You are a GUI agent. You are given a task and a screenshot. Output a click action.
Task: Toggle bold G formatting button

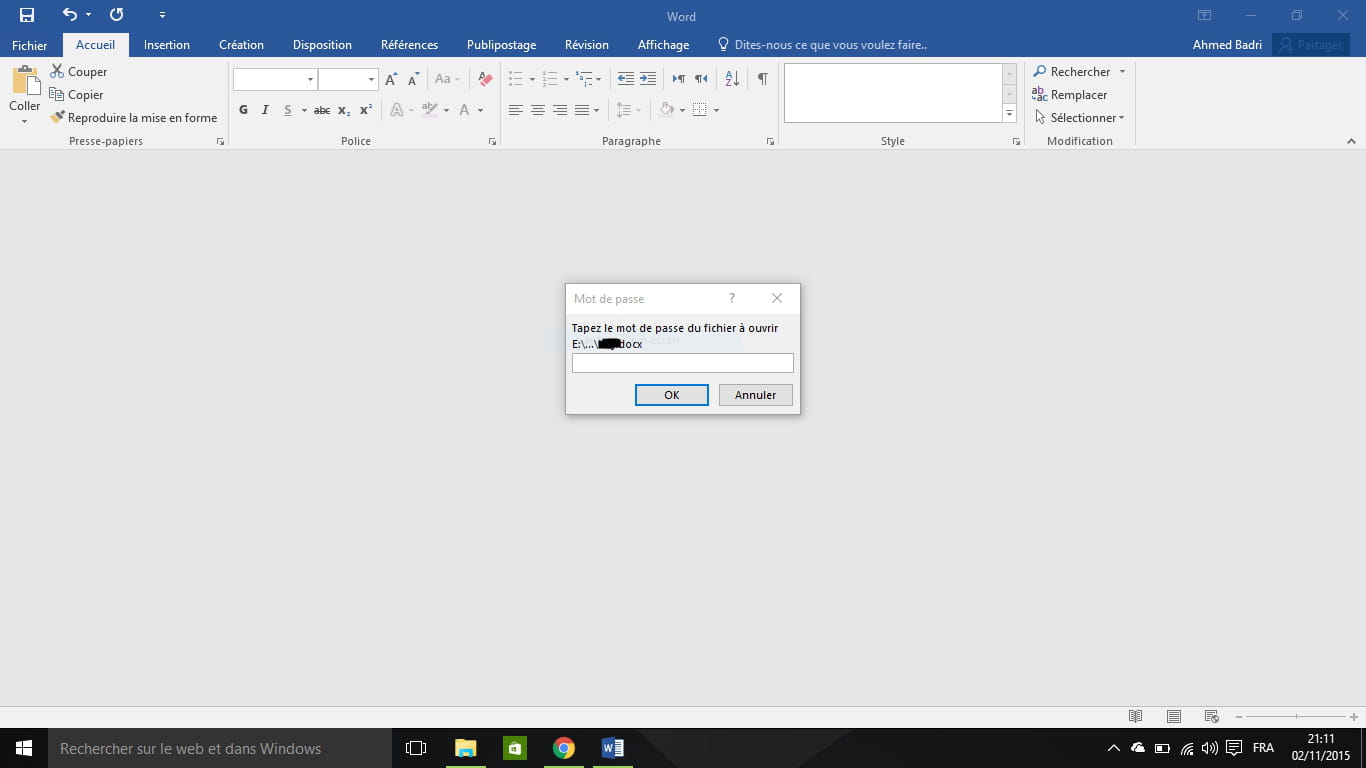pyautogui.click(x=243, y=110)
